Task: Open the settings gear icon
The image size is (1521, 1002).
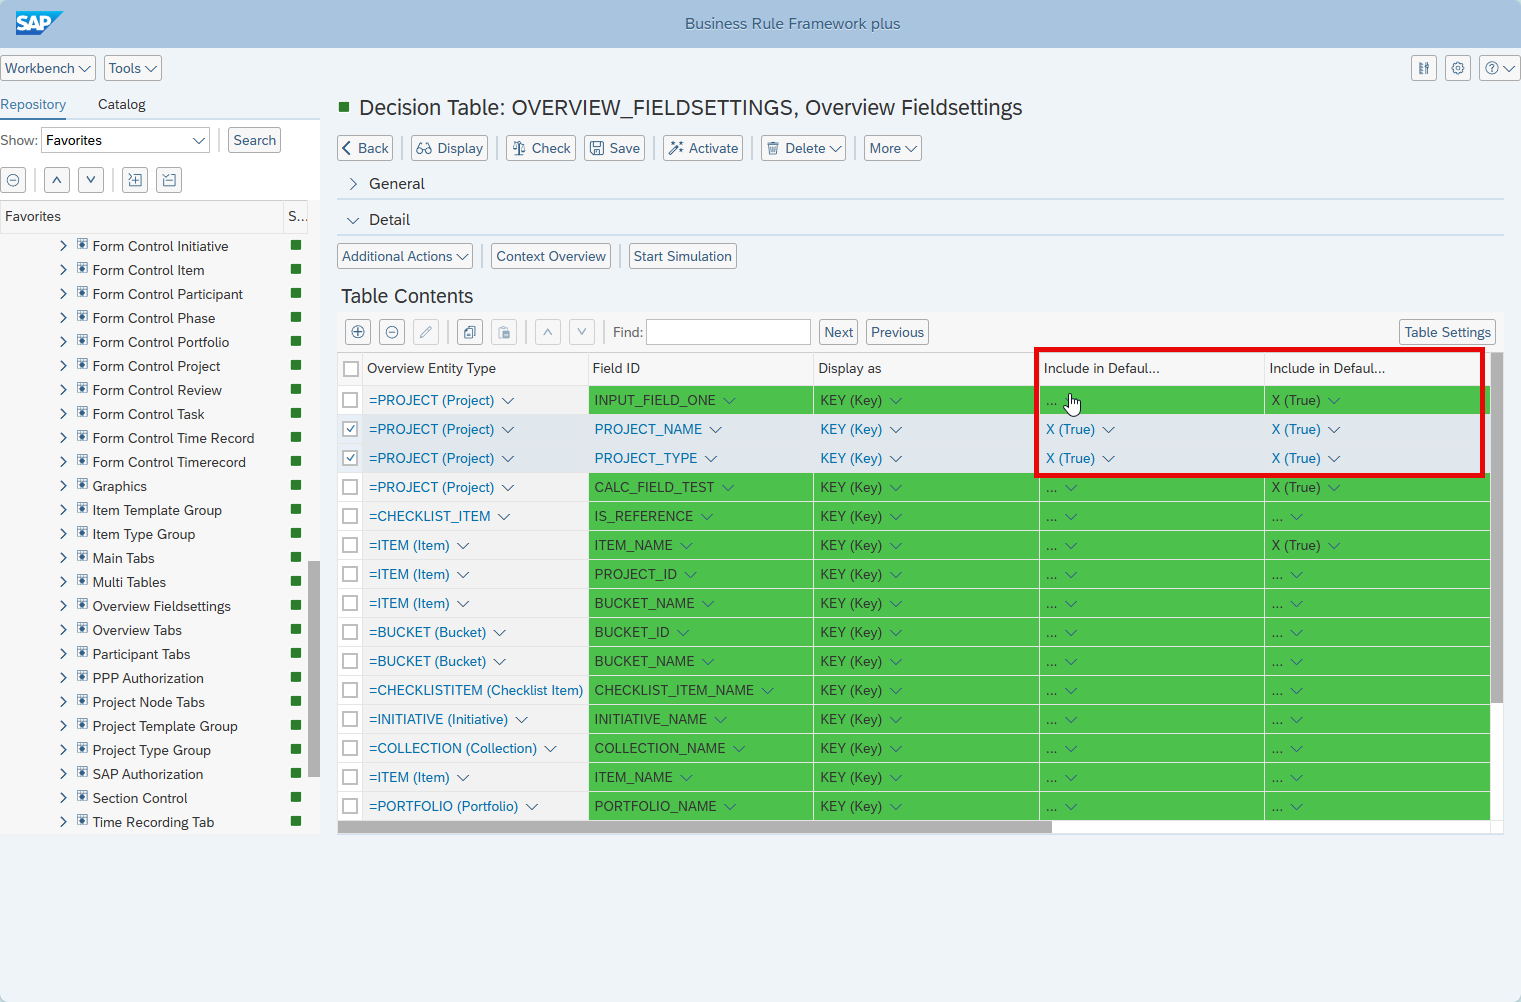Action: point(1458,68)
